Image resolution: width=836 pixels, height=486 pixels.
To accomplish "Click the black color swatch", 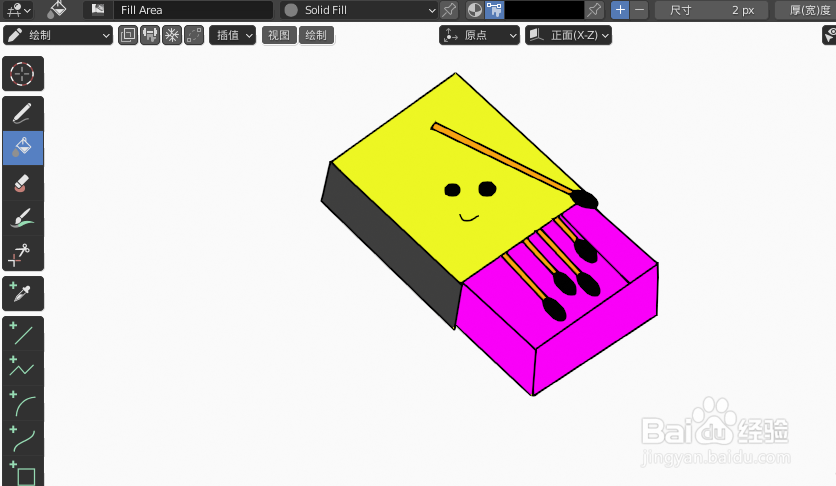I will [x=544, y=10].
